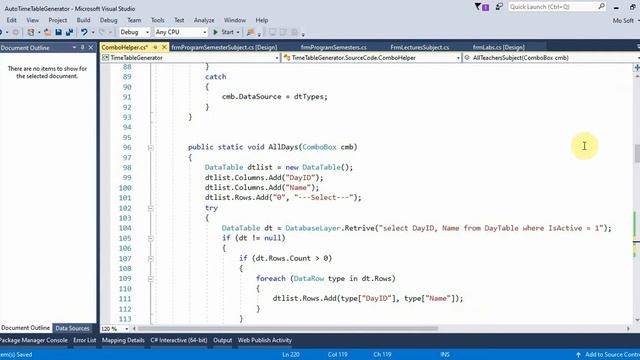Click the New Project toolbar icon
This screenshot has width=640, height=360.
pos(31,32)
